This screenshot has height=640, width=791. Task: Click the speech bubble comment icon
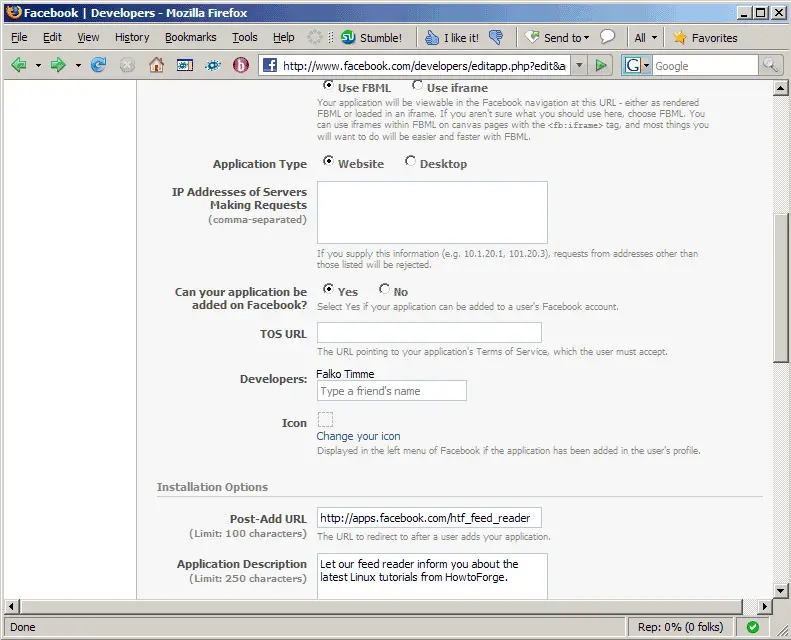coord(607,37)
